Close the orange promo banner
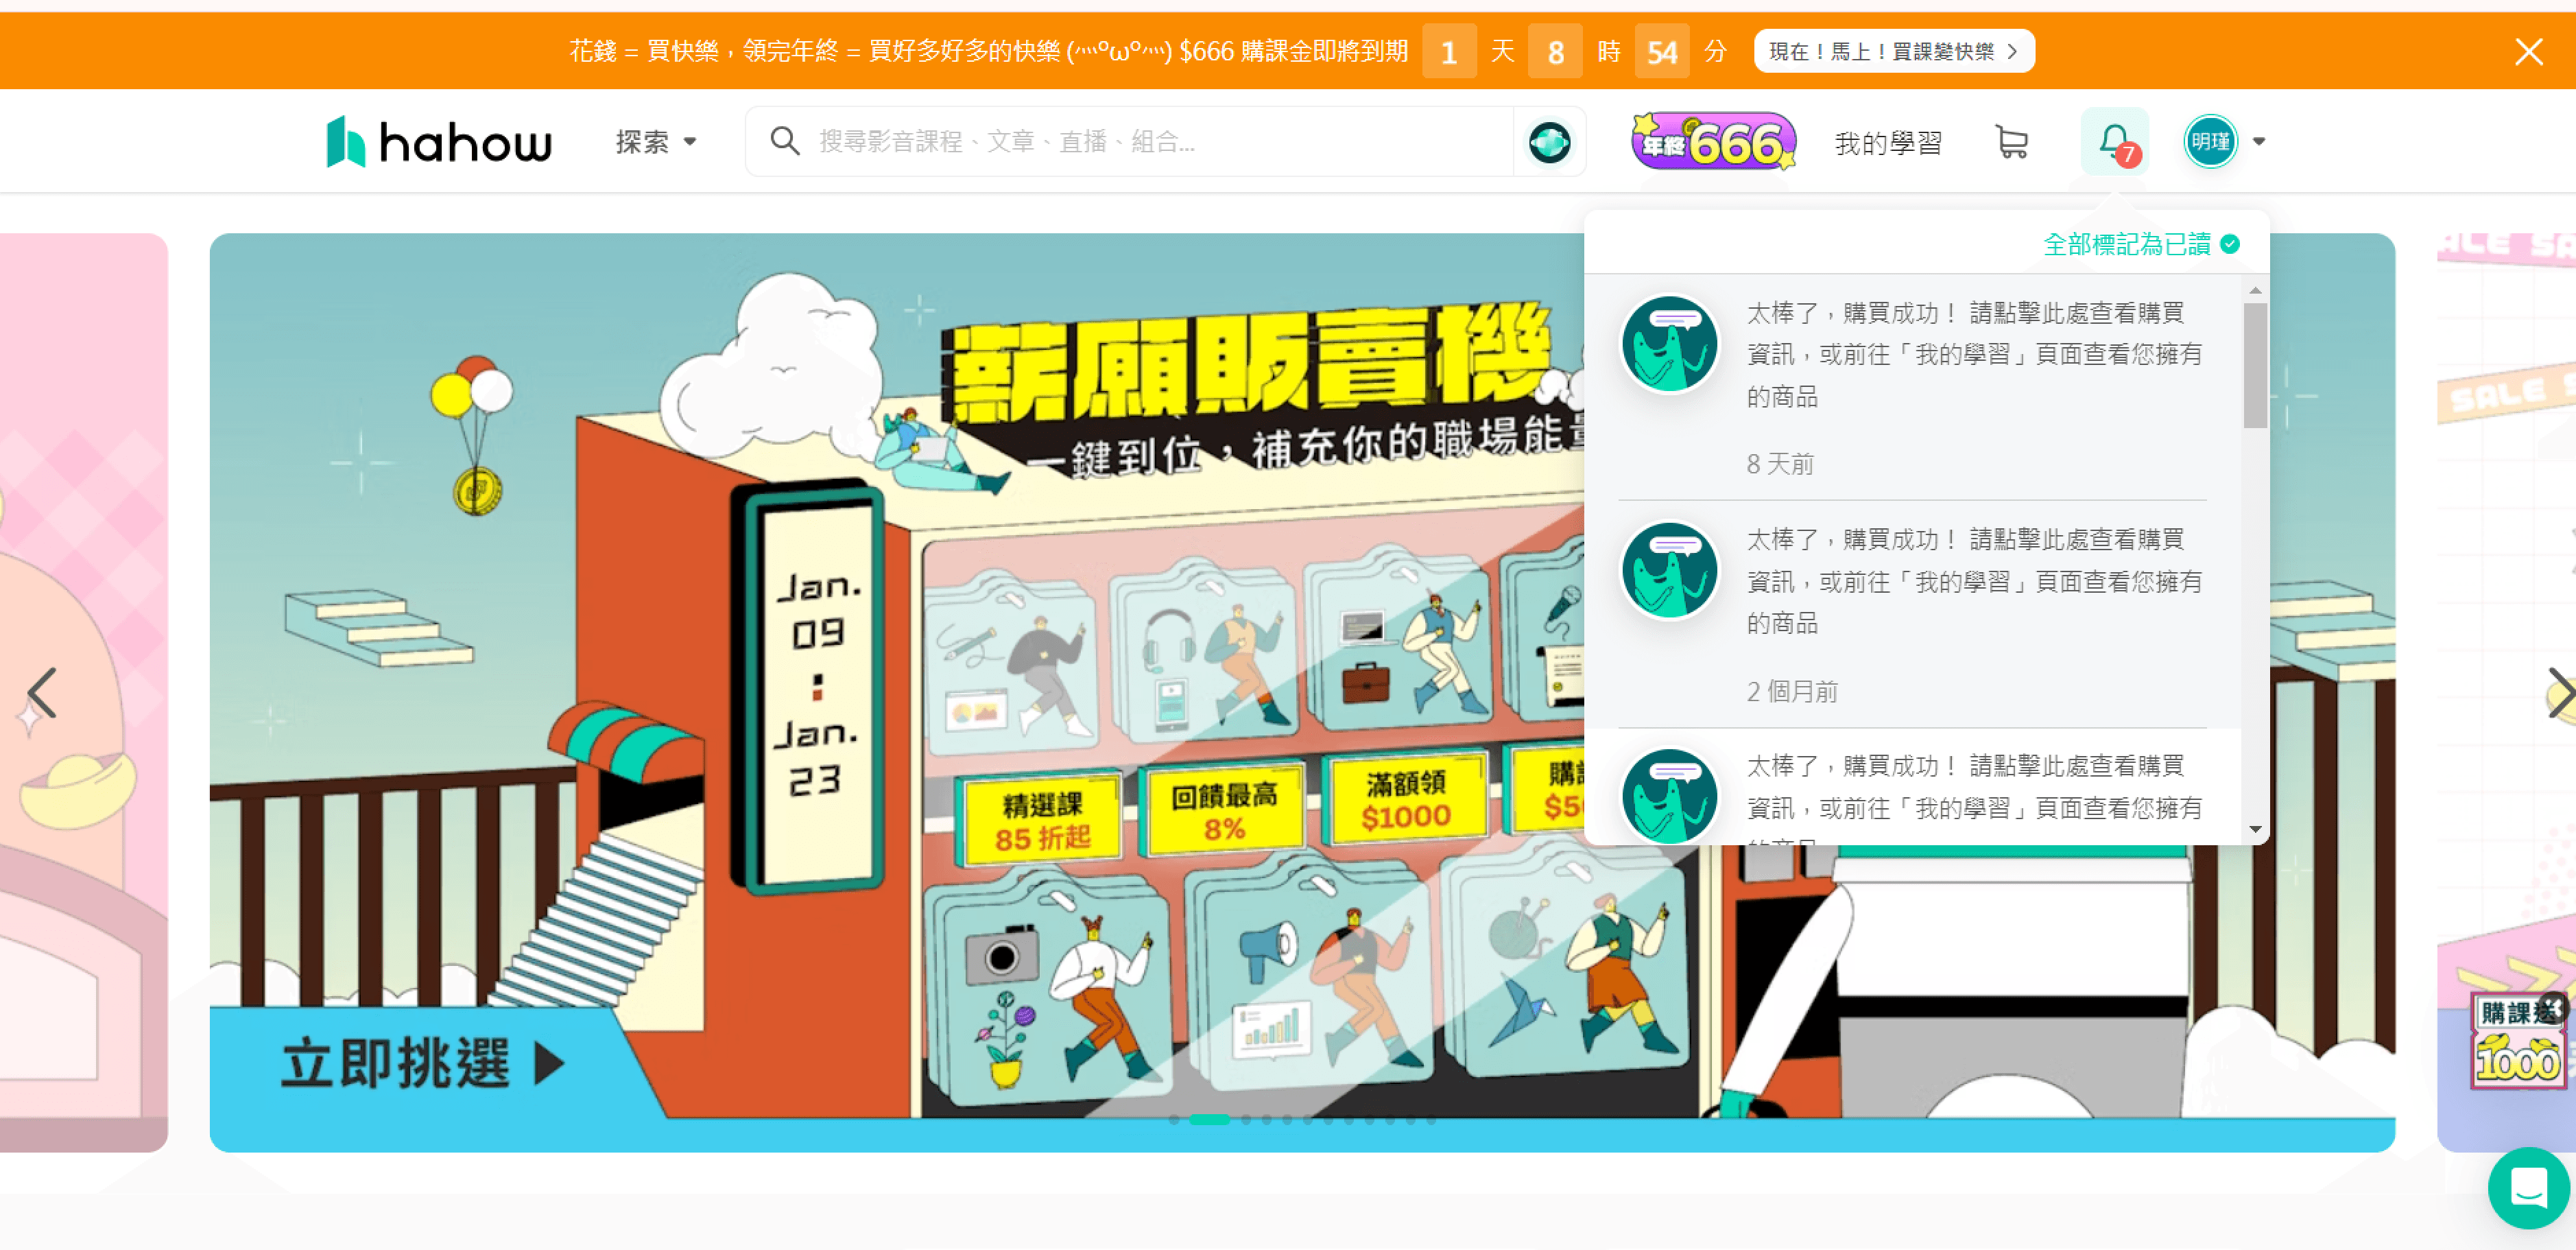Viewport: 2576px width, 1250px height. tap(2528, 52)
